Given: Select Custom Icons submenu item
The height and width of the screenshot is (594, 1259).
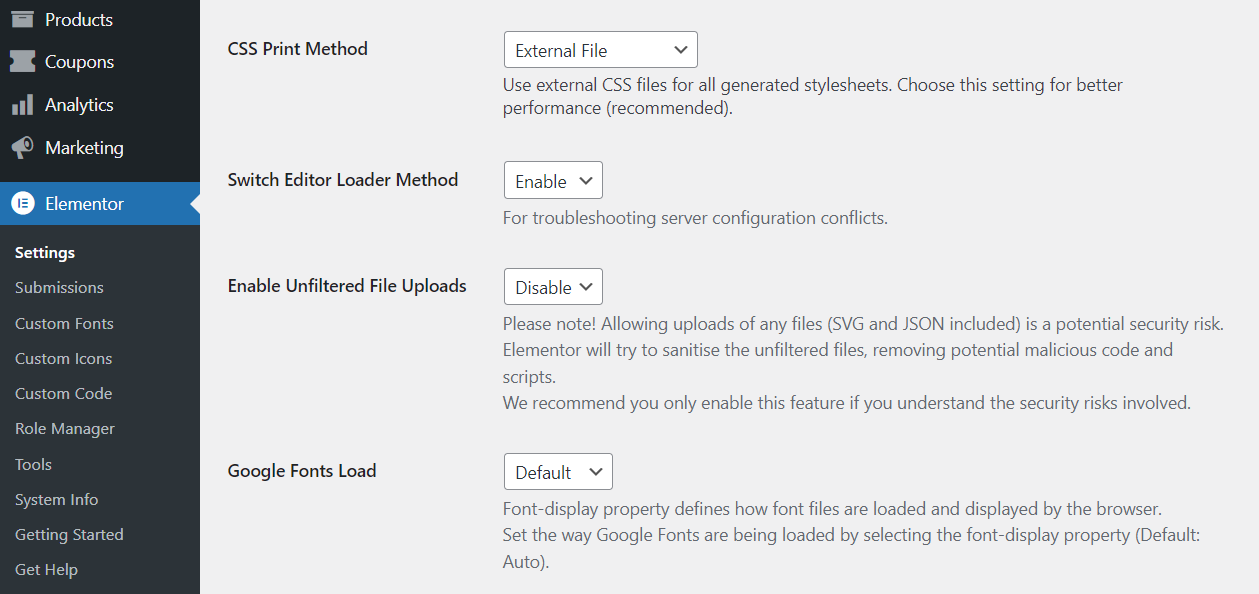Looking at the screenshot, I should (63, 358).
